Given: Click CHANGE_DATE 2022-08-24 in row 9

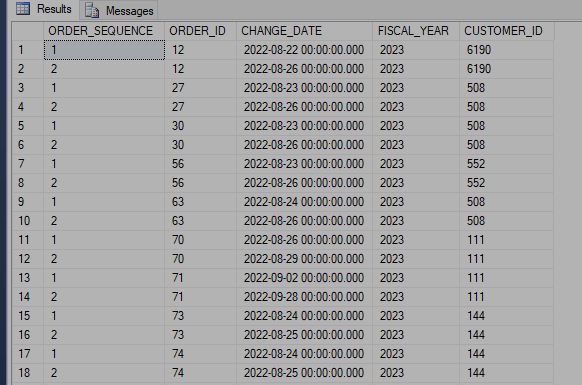Looking at the screenshot, I should point(304,202).
